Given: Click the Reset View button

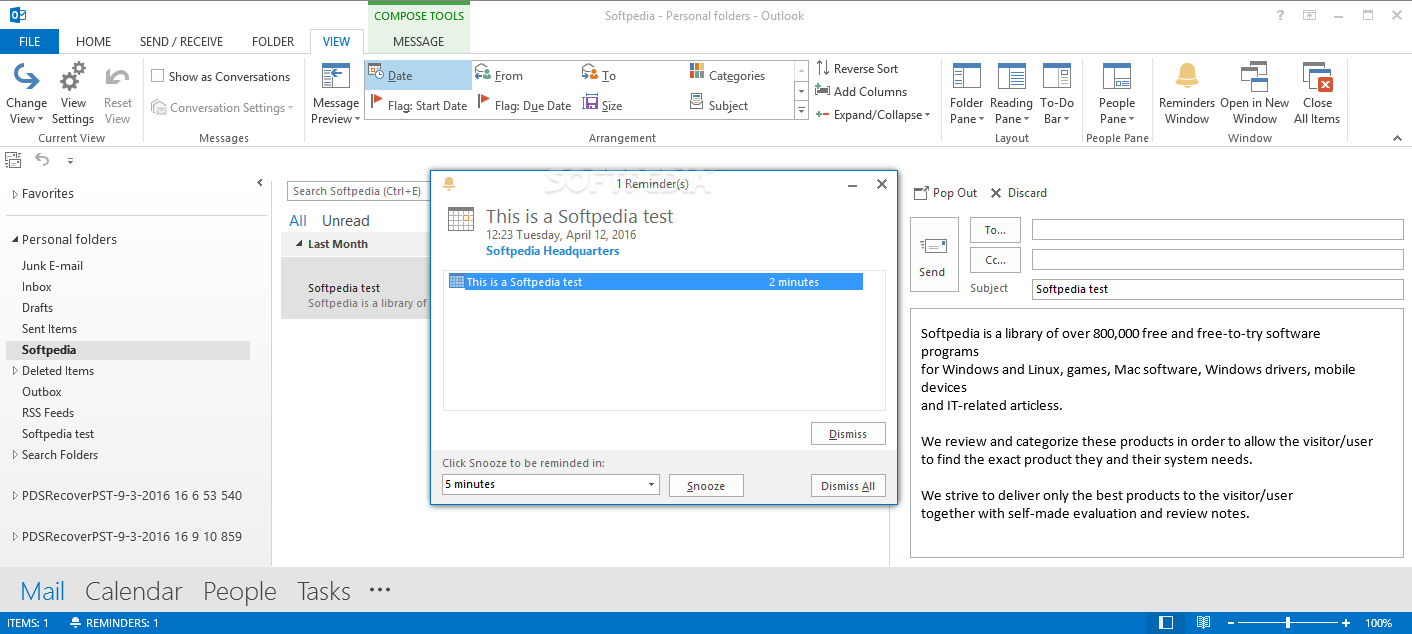Looking at the screenshot, I should coord(118,95).
